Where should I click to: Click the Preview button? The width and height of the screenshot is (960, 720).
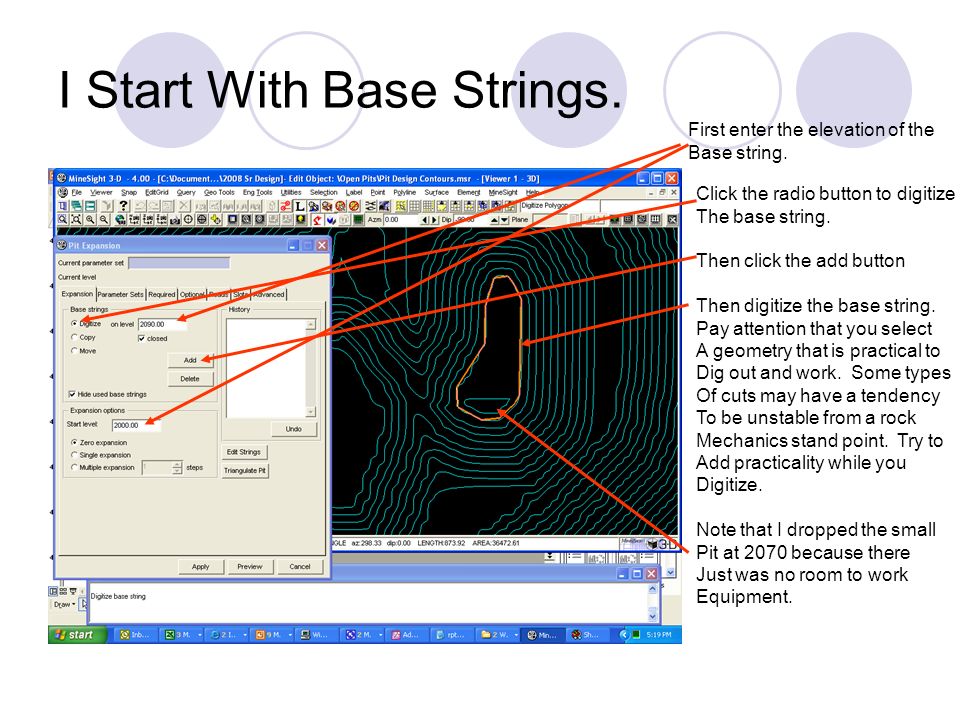249,566
